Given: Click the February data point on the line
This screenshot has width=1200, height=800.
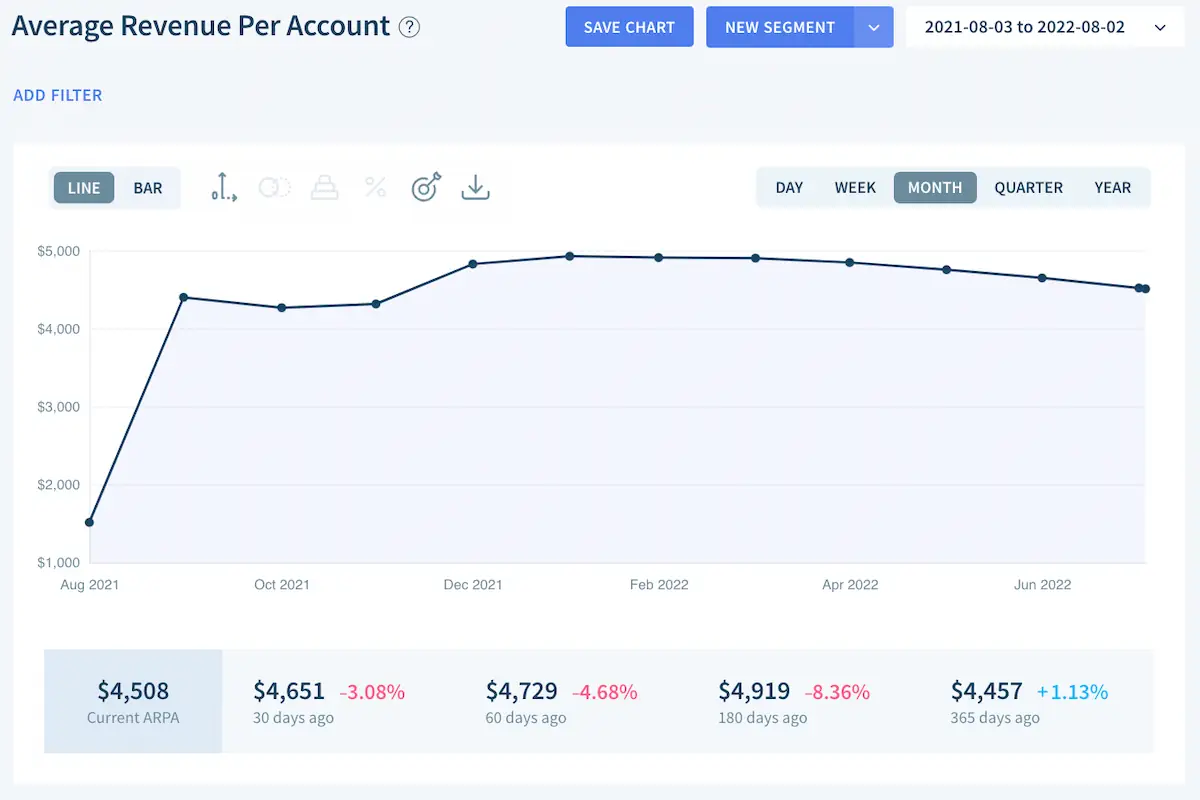Looking at the screenshot, I should [x=659, y=257].
